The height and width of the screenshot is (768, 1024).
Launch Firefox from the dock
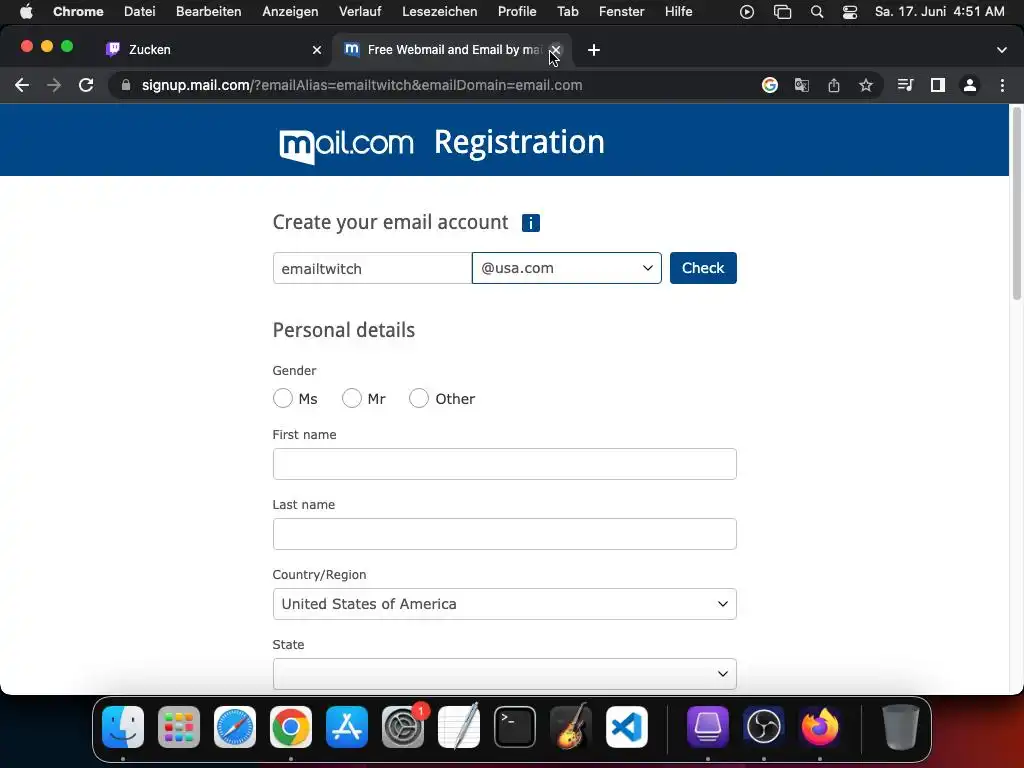(820, 727)
